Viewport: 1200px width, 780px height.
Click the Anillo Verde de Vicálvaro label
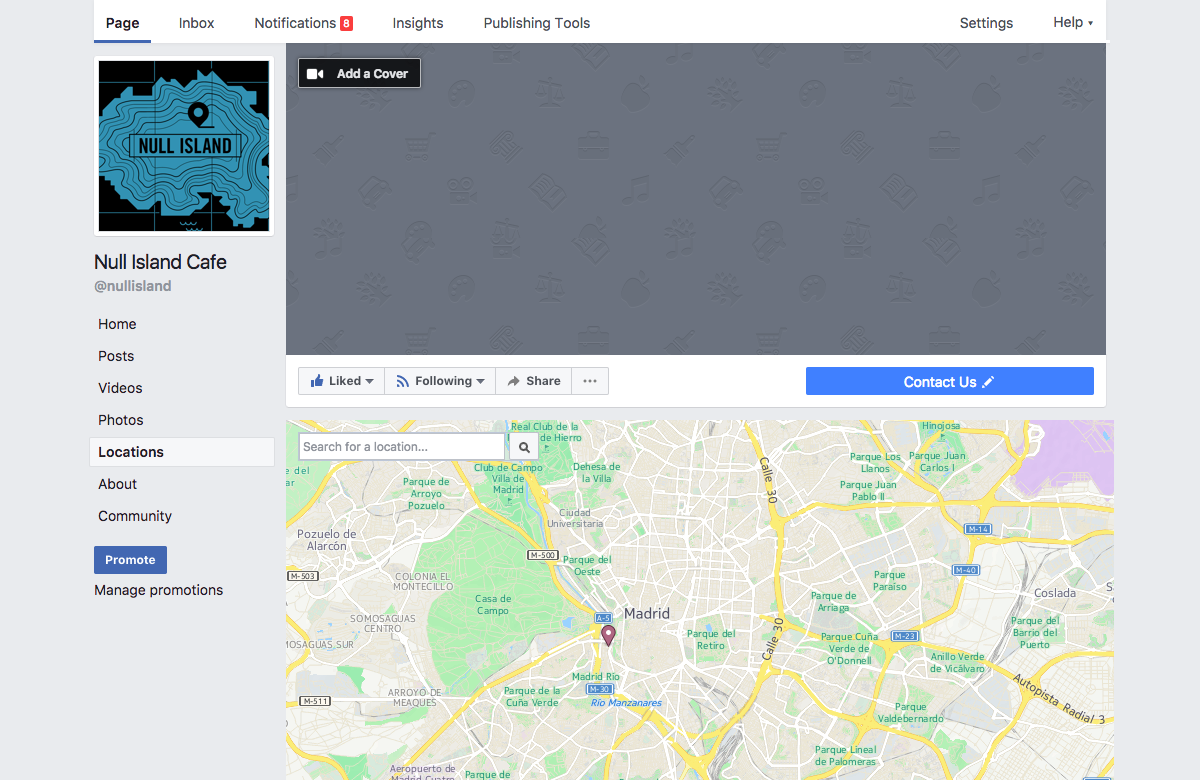click(958, 663)
